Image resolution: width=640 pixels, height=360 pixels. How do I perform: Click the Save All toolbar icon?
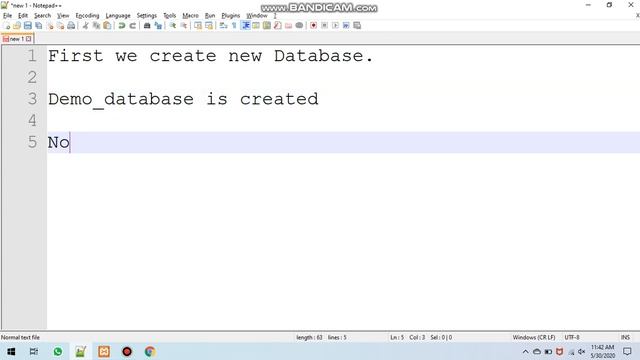coord(38,26)
